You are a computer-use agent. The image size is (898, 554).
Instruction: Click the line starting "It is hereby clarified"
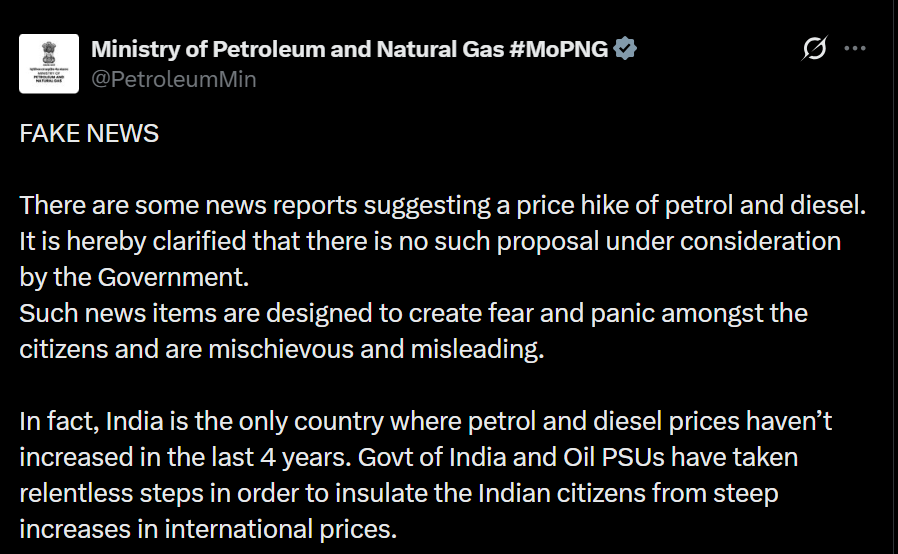(x=430, y=241)
